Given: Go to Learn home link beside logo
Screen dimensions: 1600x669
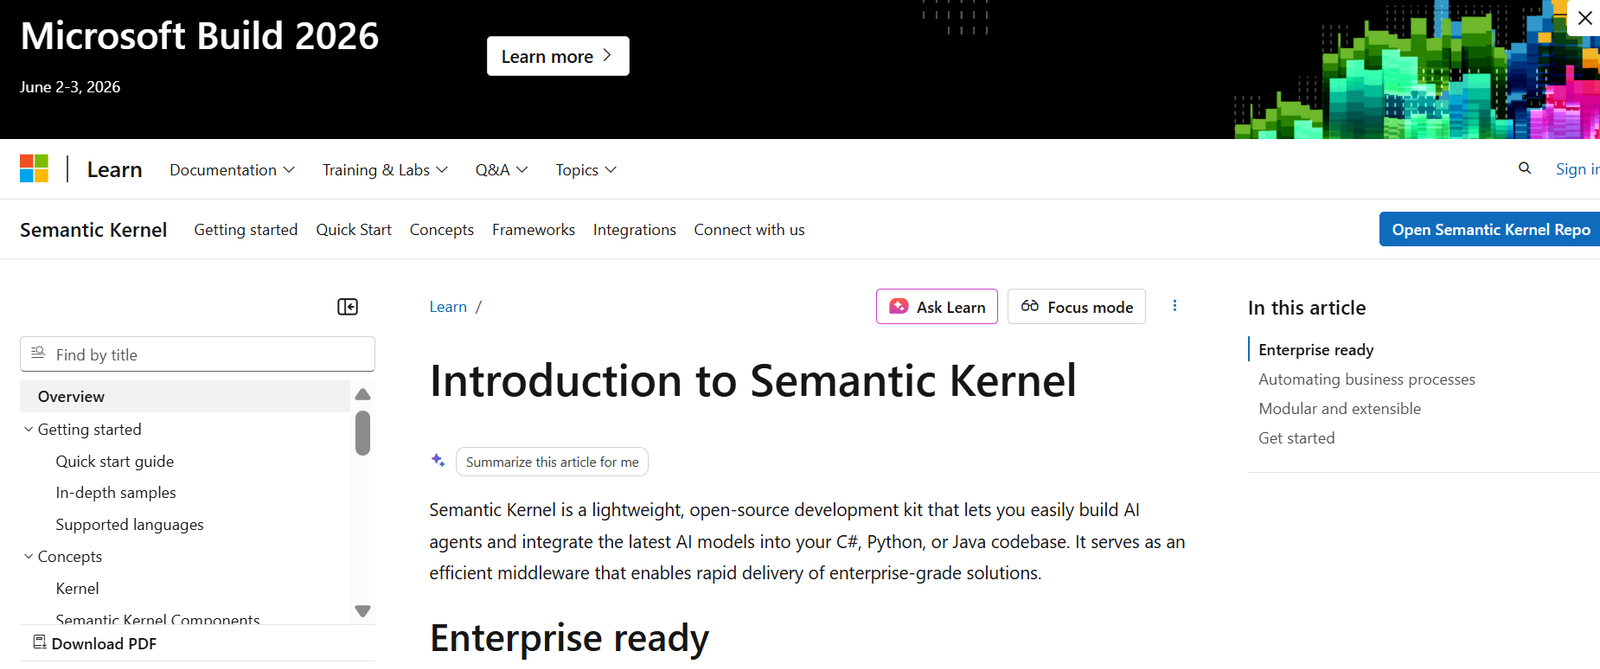Looking at the screenshot, I should (115, 170).
